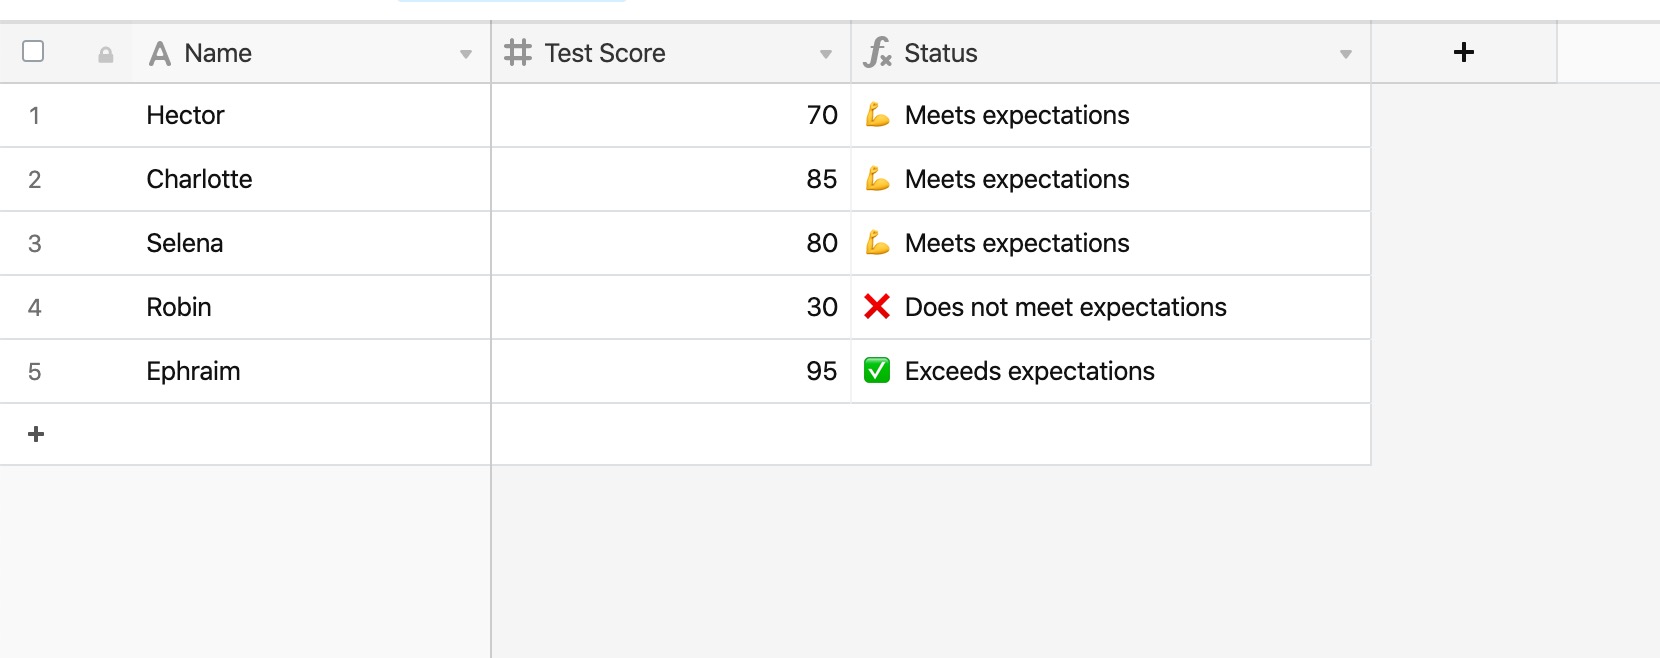Image resolution: width=1660 pixels, height=658 pixels.
Task: Click the text field type icon beside Name
Action: click(159, 53)
